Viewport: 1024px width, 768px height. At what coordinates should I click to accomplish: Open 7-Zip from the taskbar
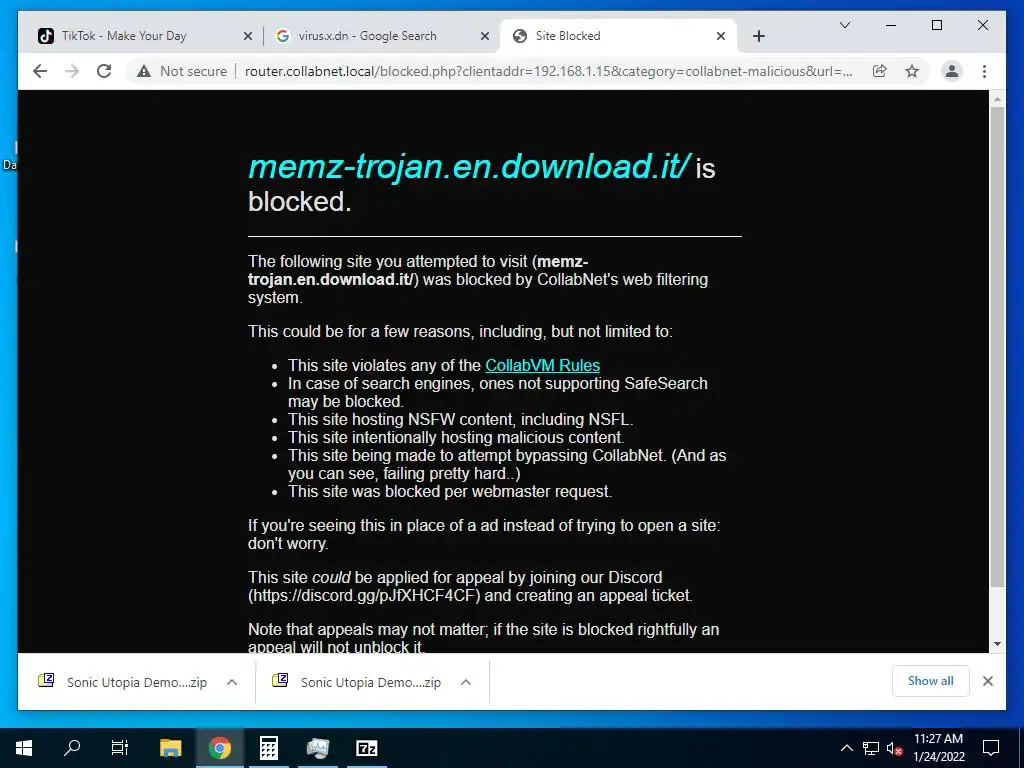366,748
